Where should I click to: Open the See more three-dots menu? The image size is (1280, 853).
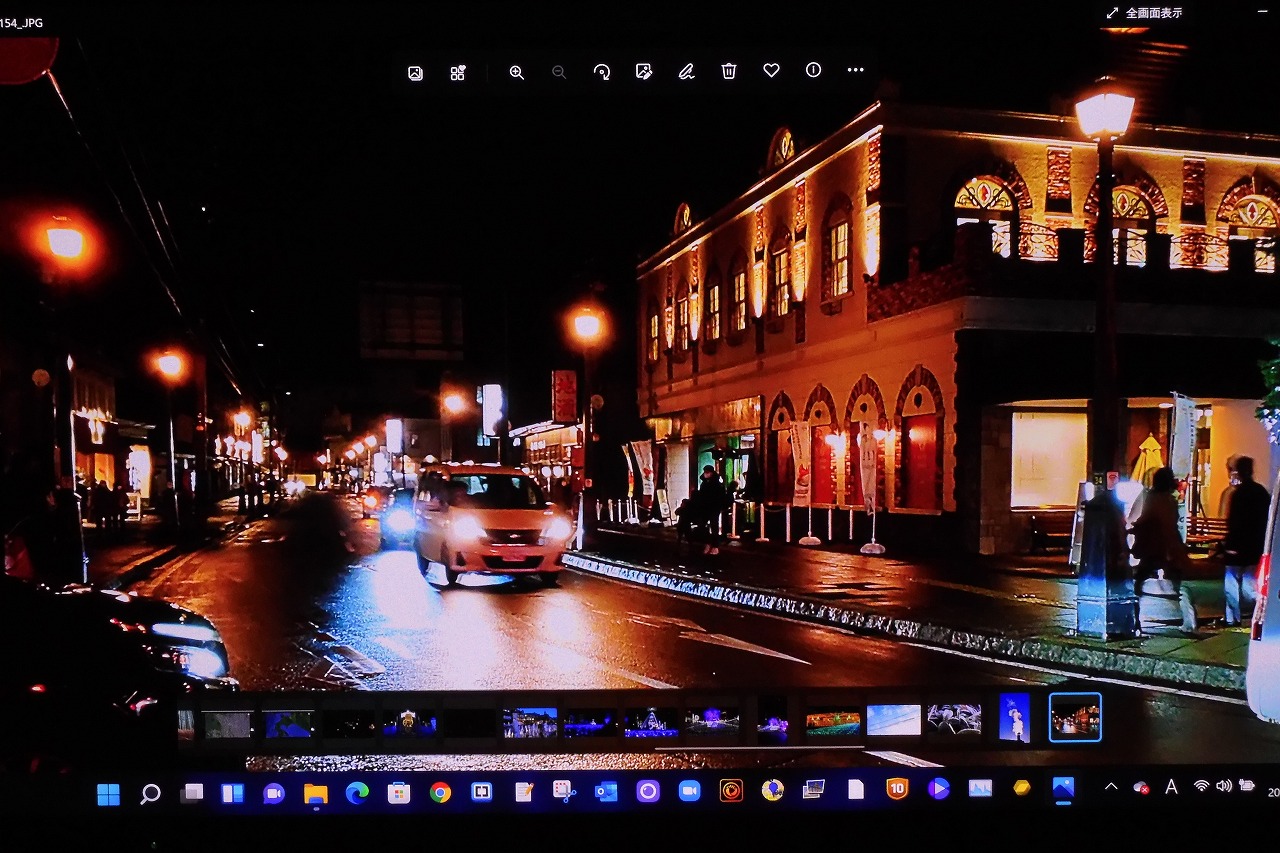coord(855,70)
